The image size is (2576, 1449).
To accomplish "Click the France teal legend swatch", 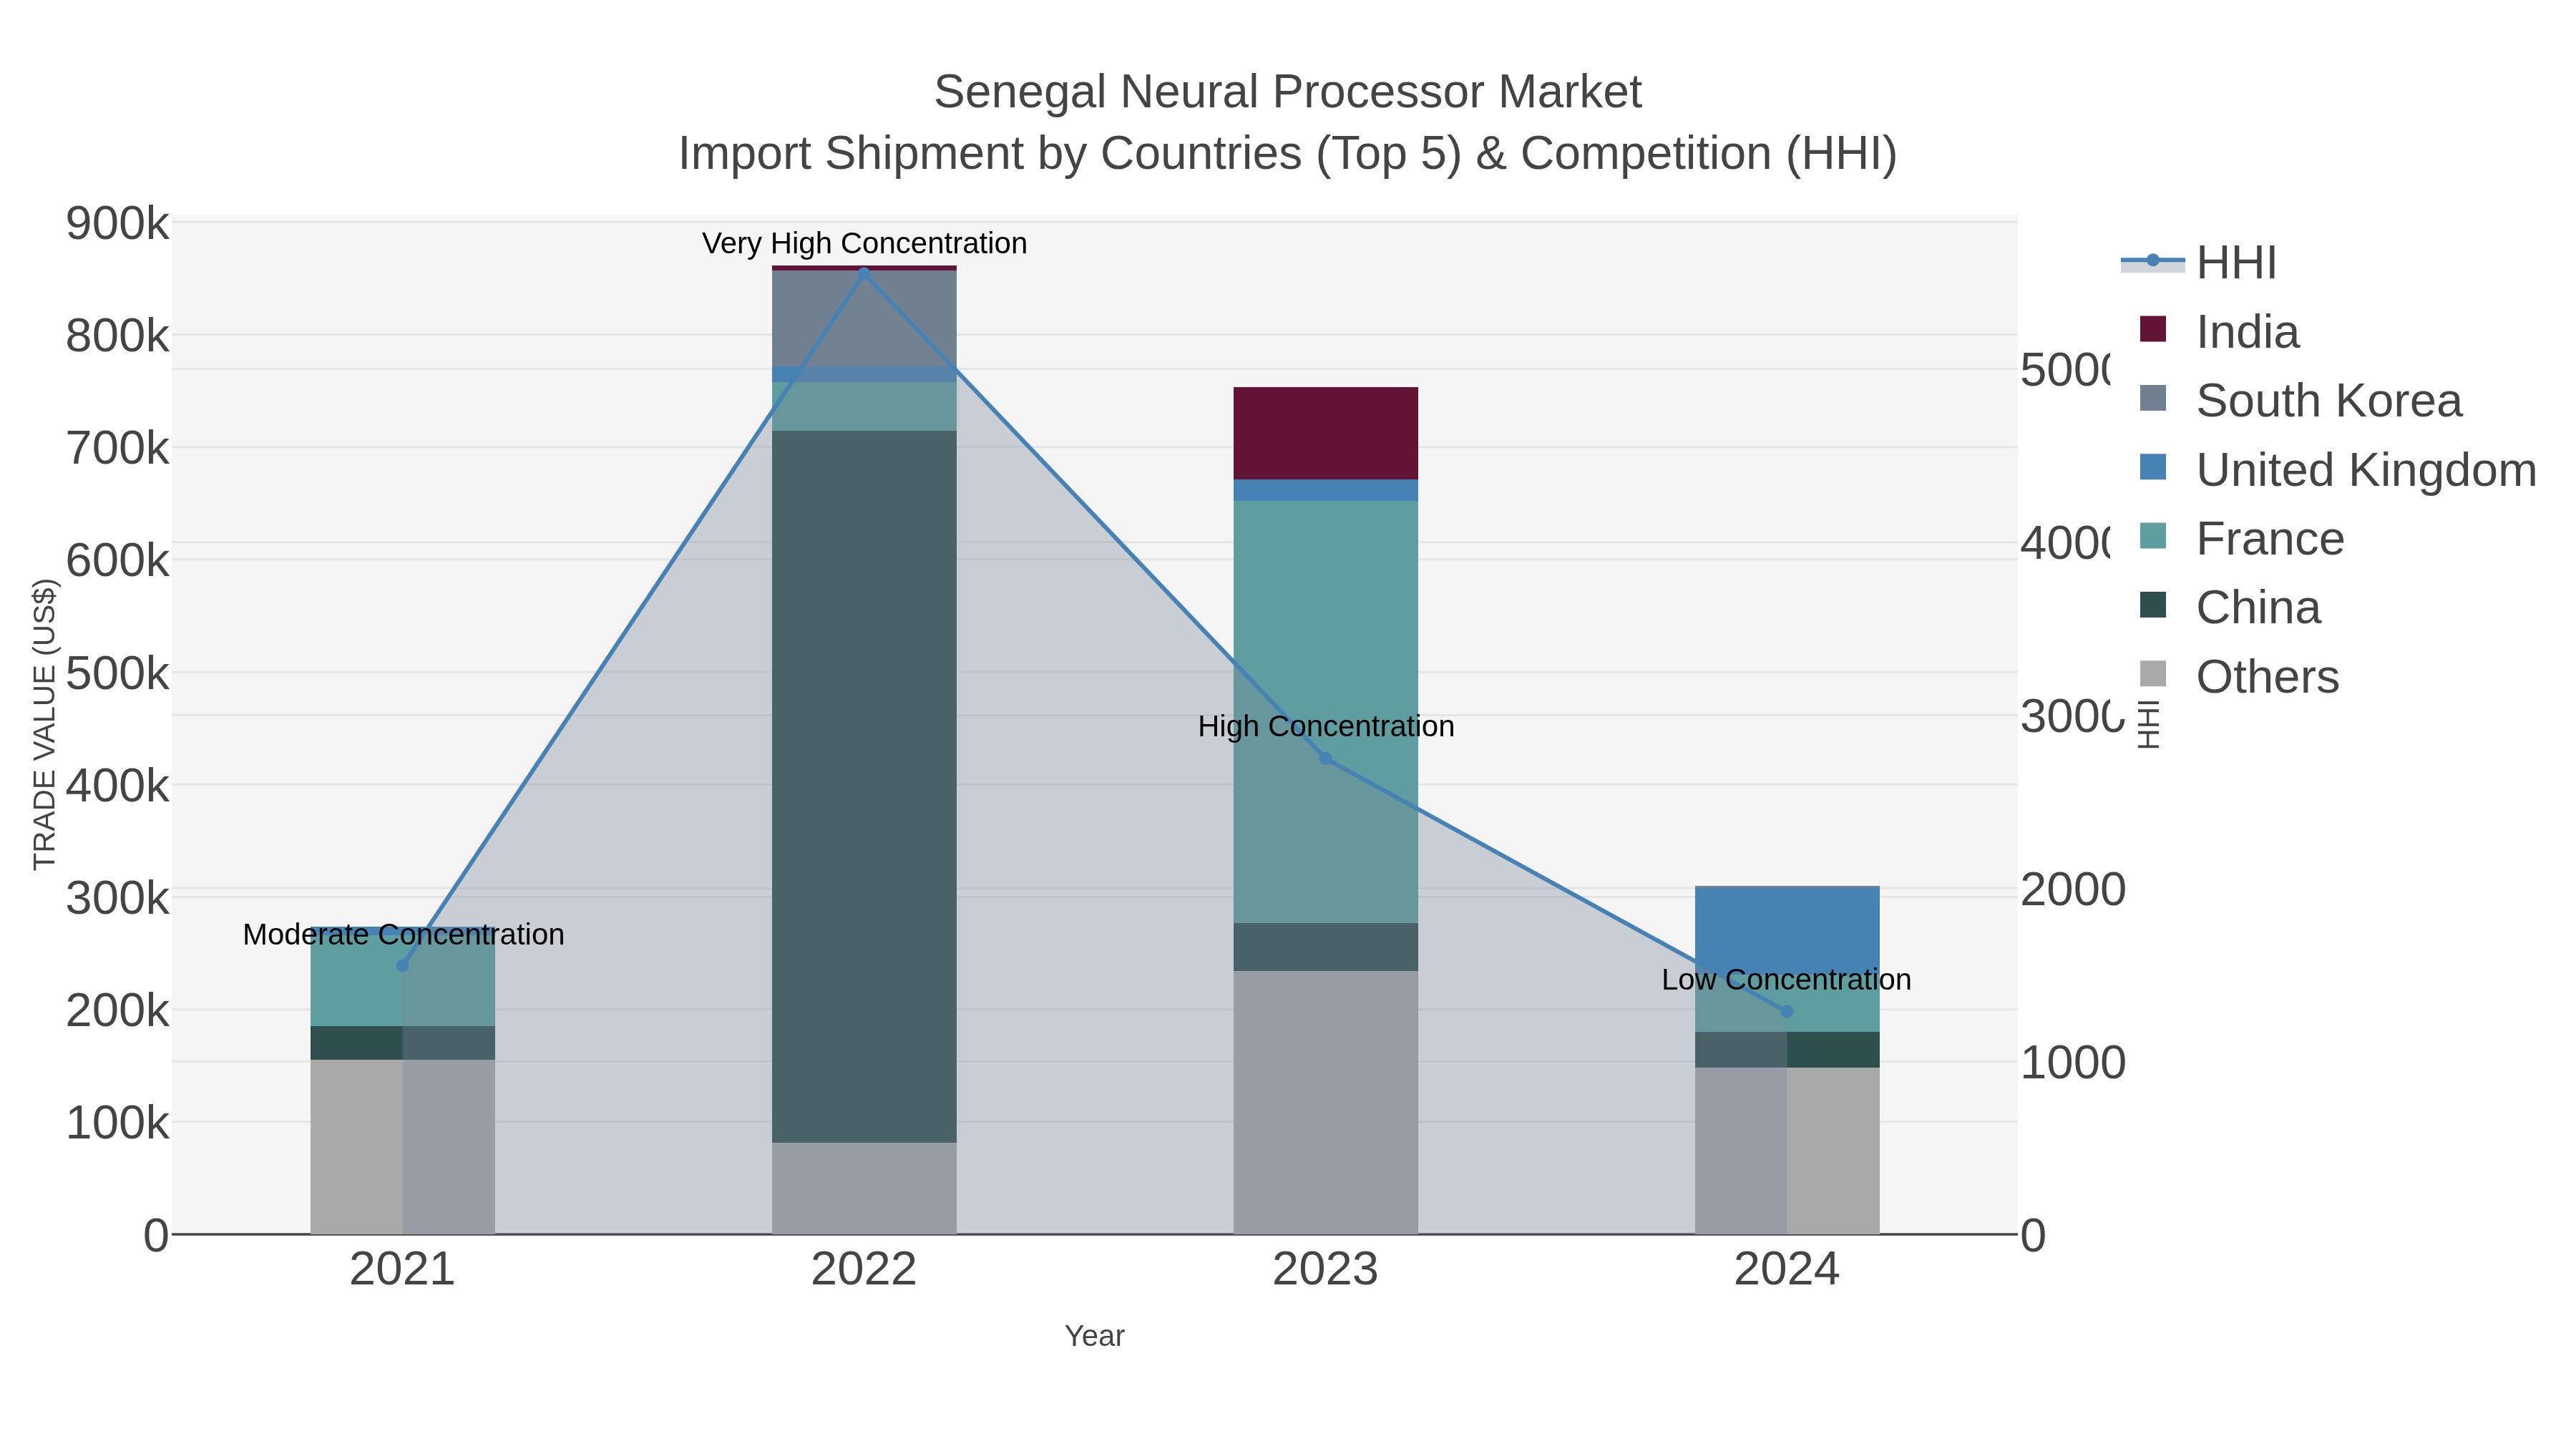I will tap(2153, 536).
